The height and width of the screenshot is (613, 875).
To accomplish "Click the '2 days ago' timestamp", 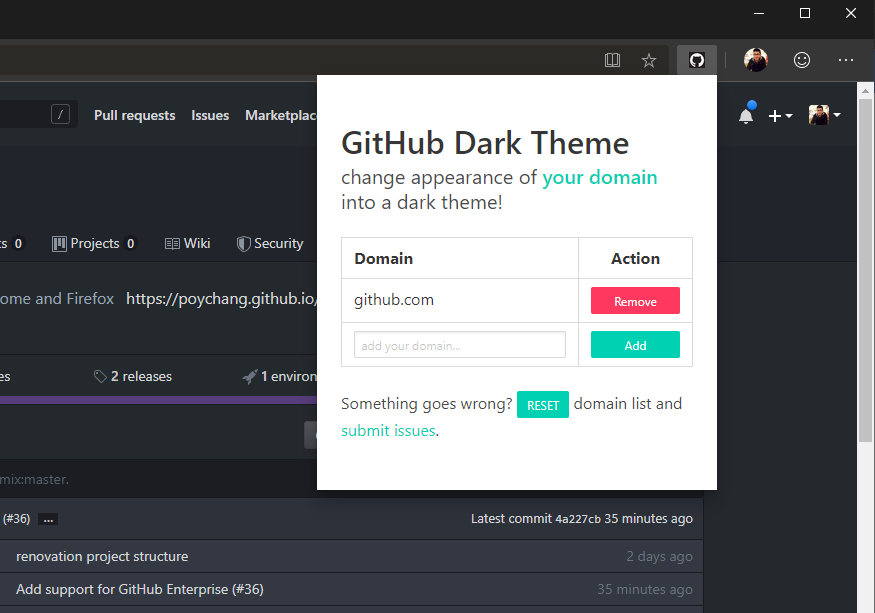I will 659,557.
